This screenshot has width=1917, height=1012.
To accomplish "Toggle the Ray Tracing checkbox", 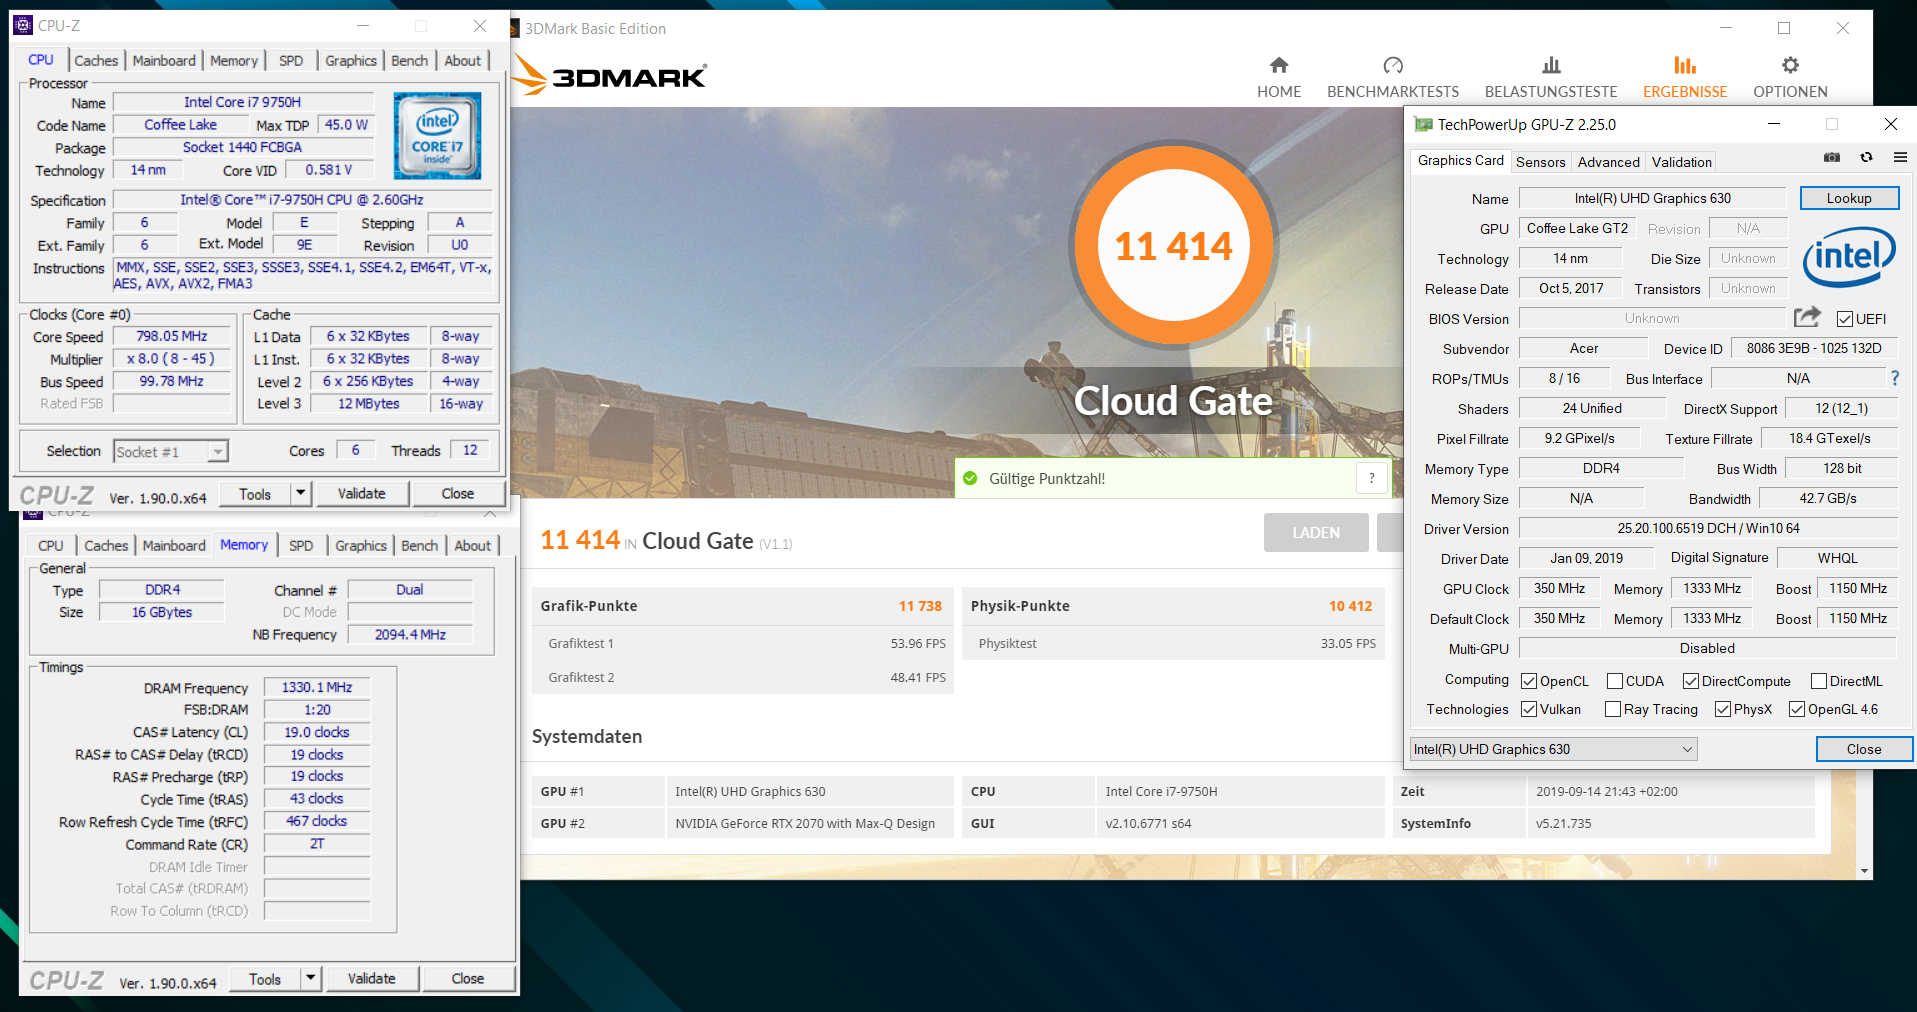I will point(1613,709).
